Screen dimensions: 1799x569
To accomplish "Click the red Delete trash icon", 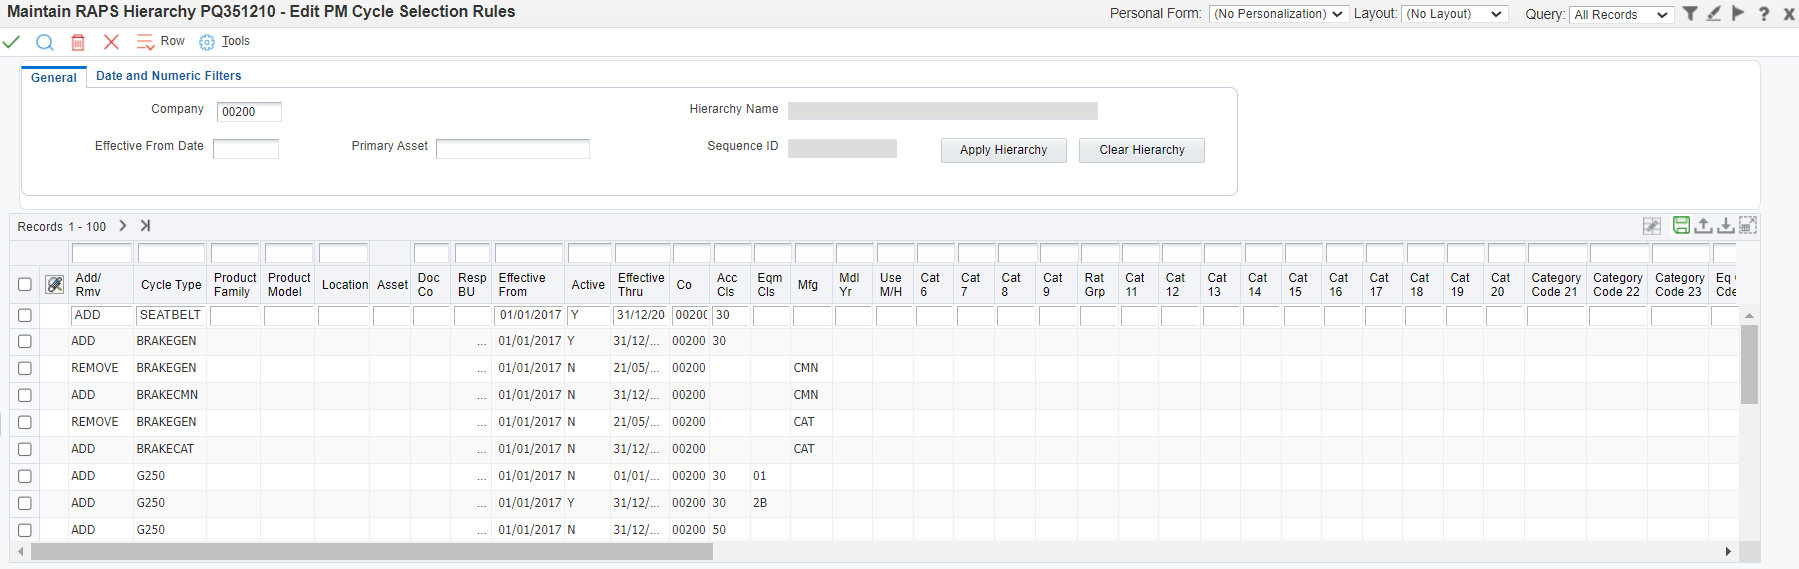I will point(78,42).
